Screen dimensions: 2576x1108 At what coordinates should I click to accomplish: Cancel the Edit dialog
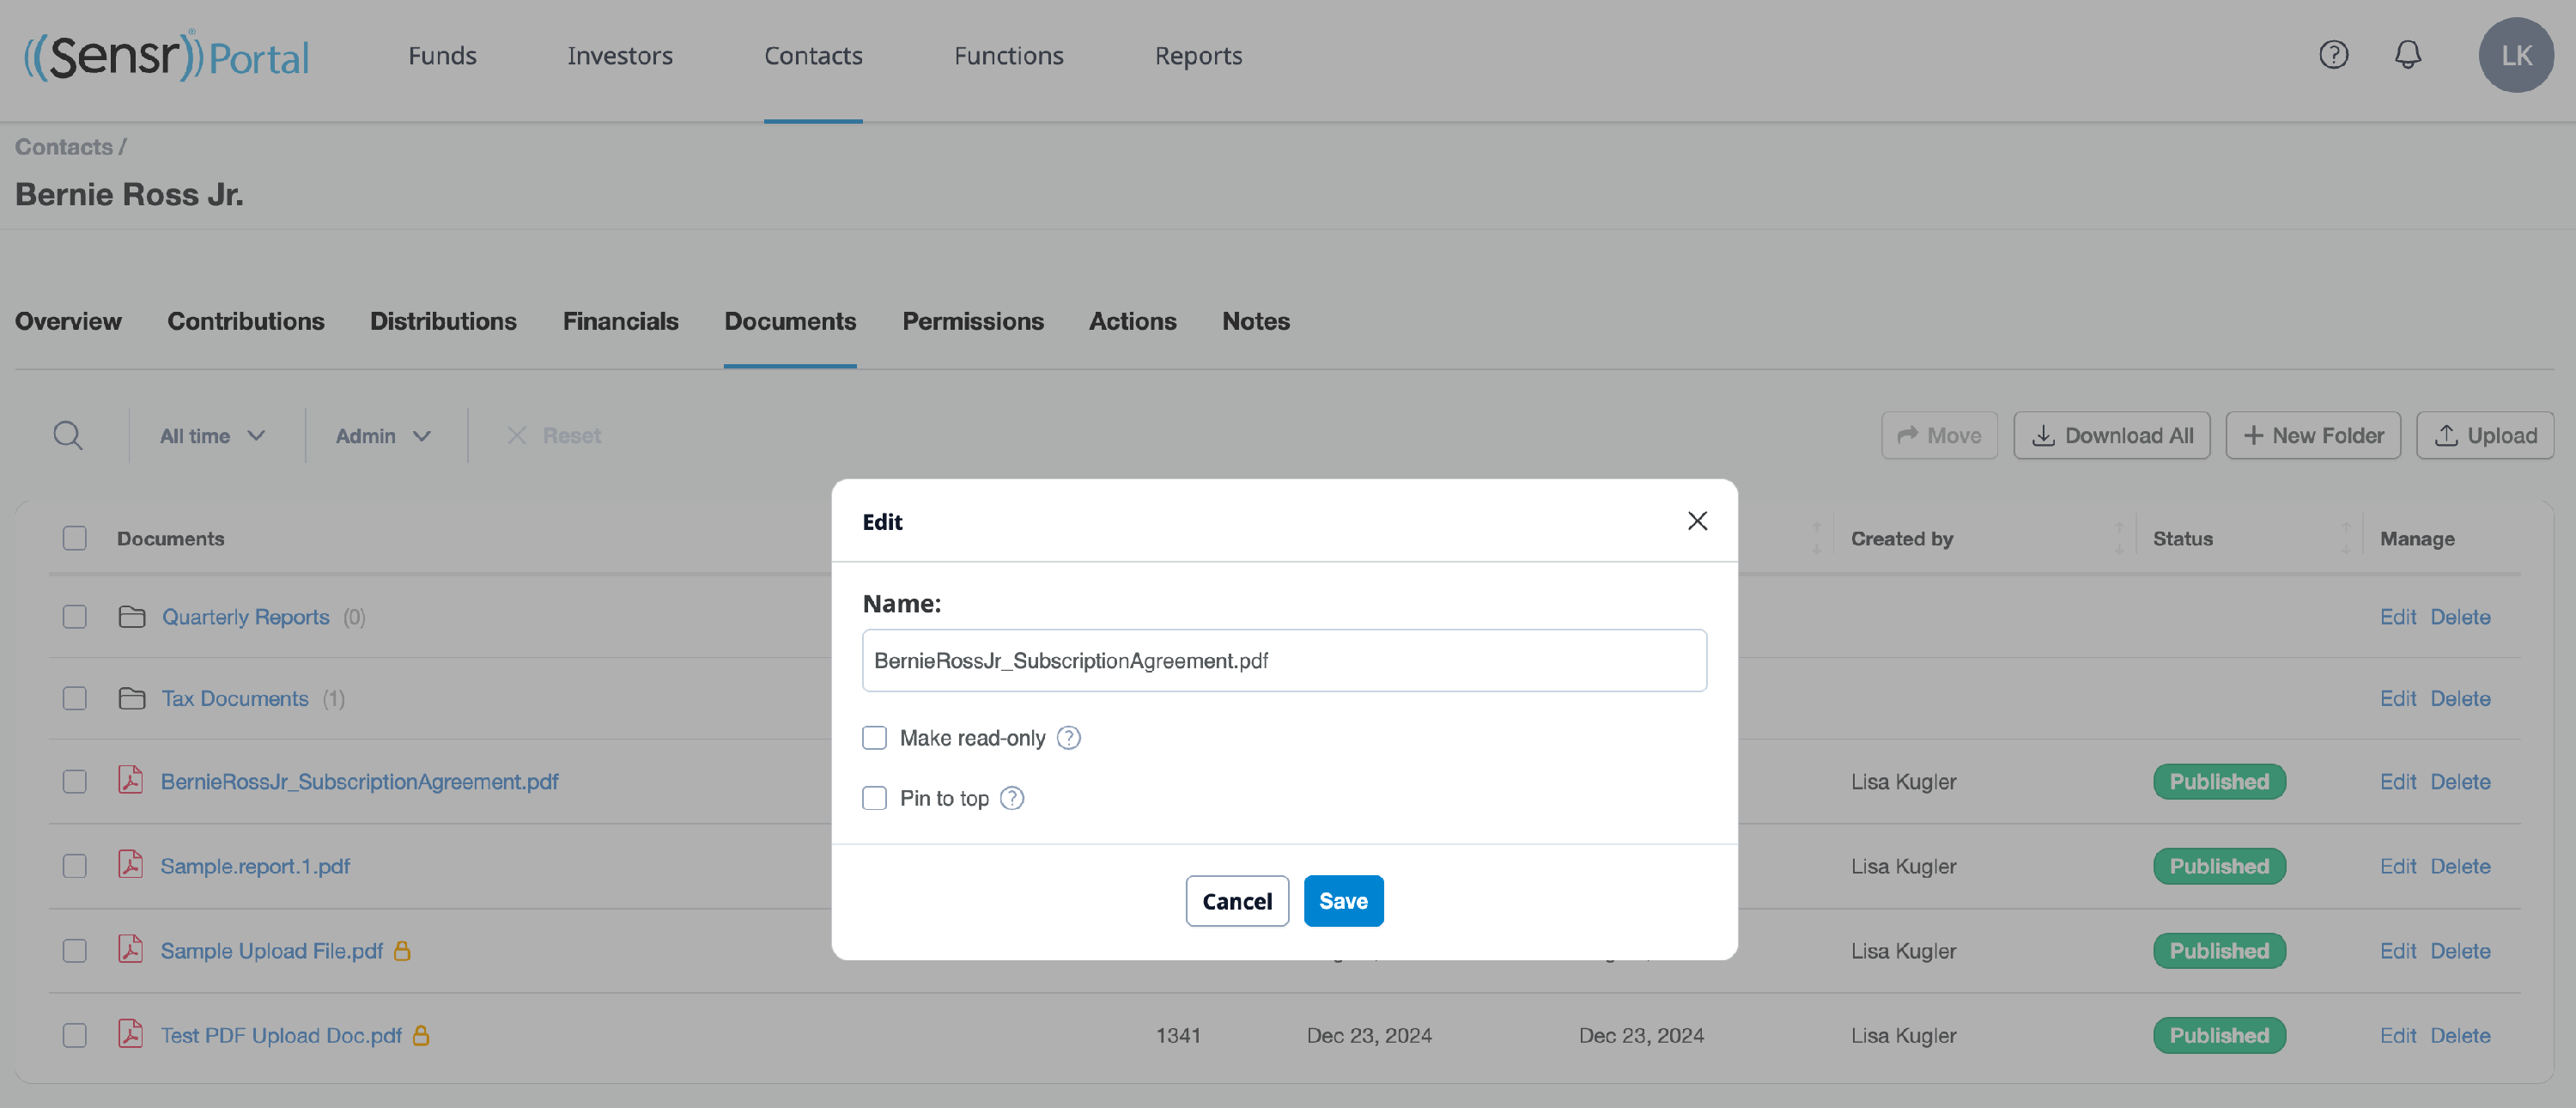coord(1237,901)
